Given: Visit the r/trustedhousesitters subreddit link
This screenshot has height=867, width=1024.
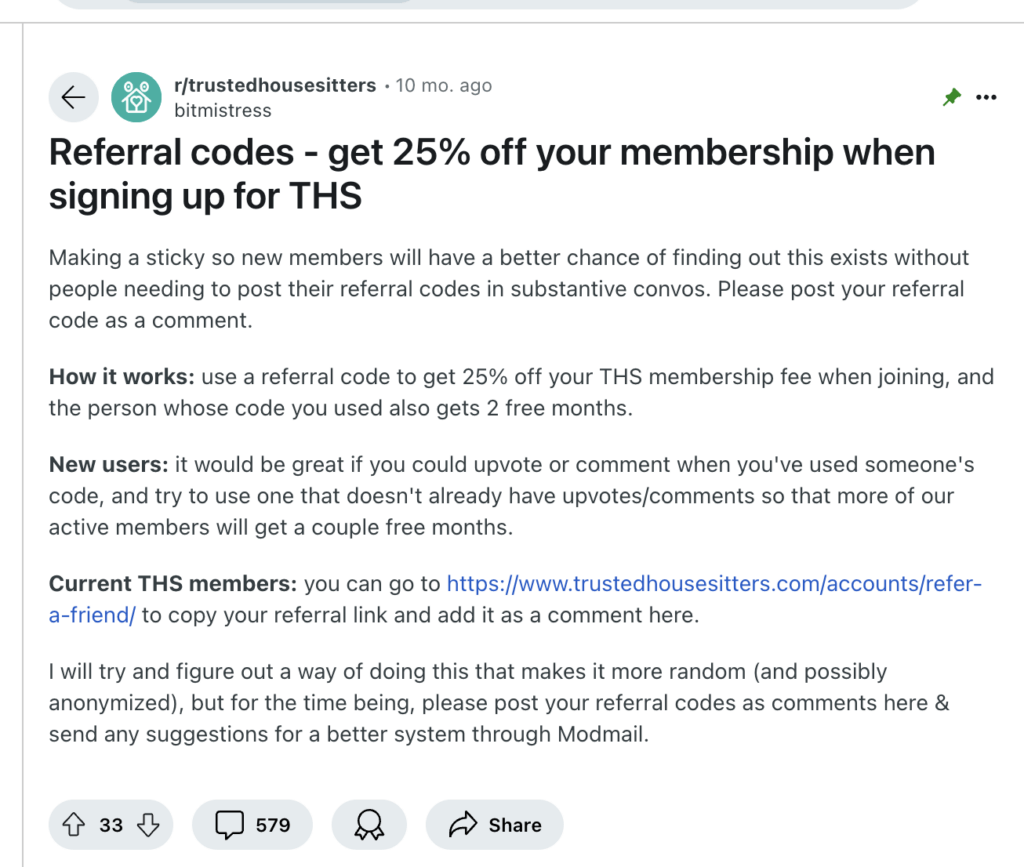Looking at the screenshot, I should (x=275, y=86).
